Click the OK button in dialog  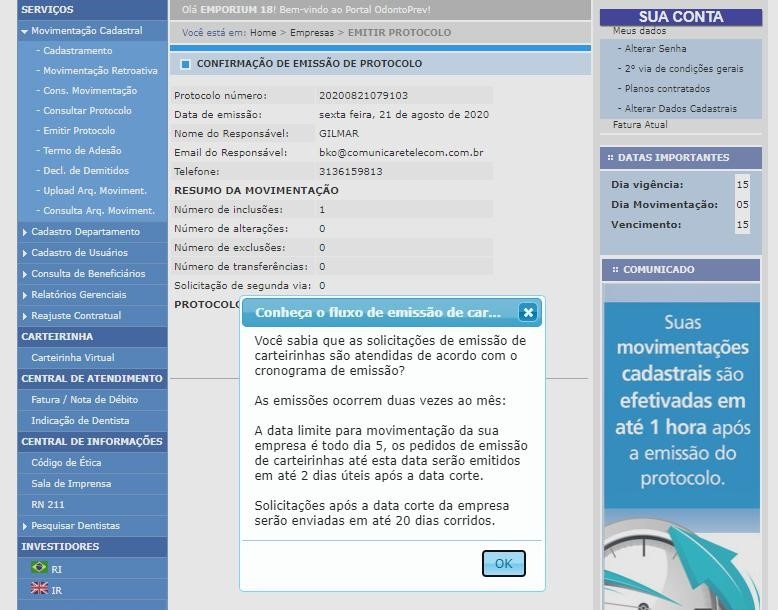503,563
